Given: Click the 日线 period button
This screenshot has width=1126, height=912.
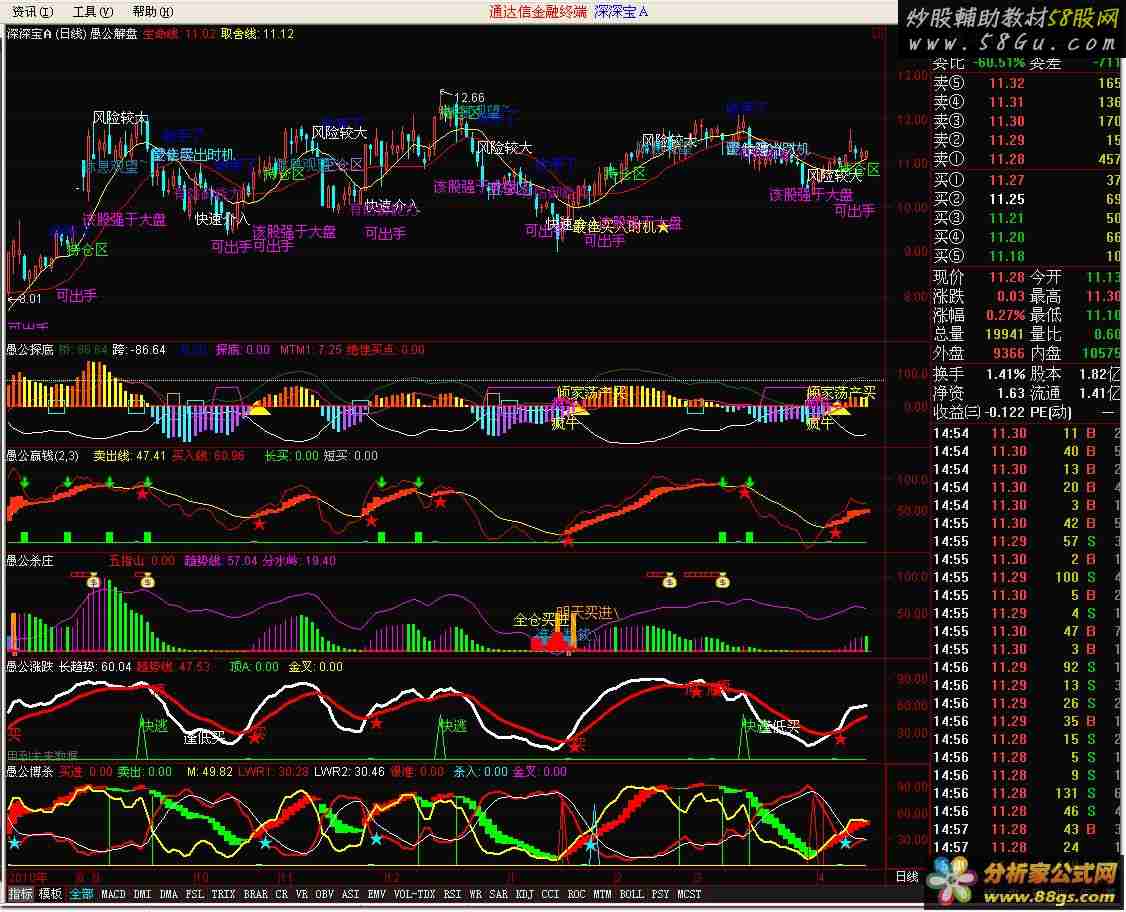Looking at the screenshot, I should (x=907, y=877).
